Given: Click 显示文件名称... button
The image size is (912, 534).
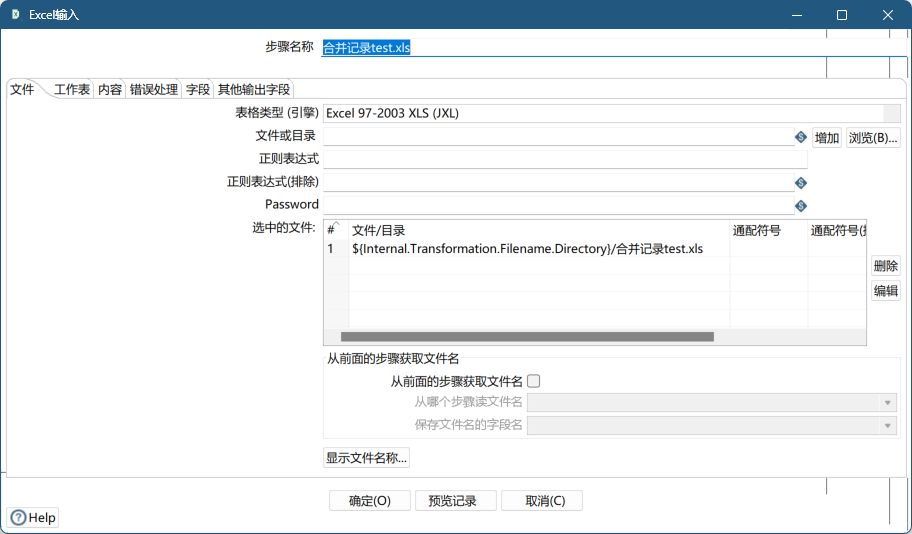Looking at the screenshot, I should coord(366,458).
